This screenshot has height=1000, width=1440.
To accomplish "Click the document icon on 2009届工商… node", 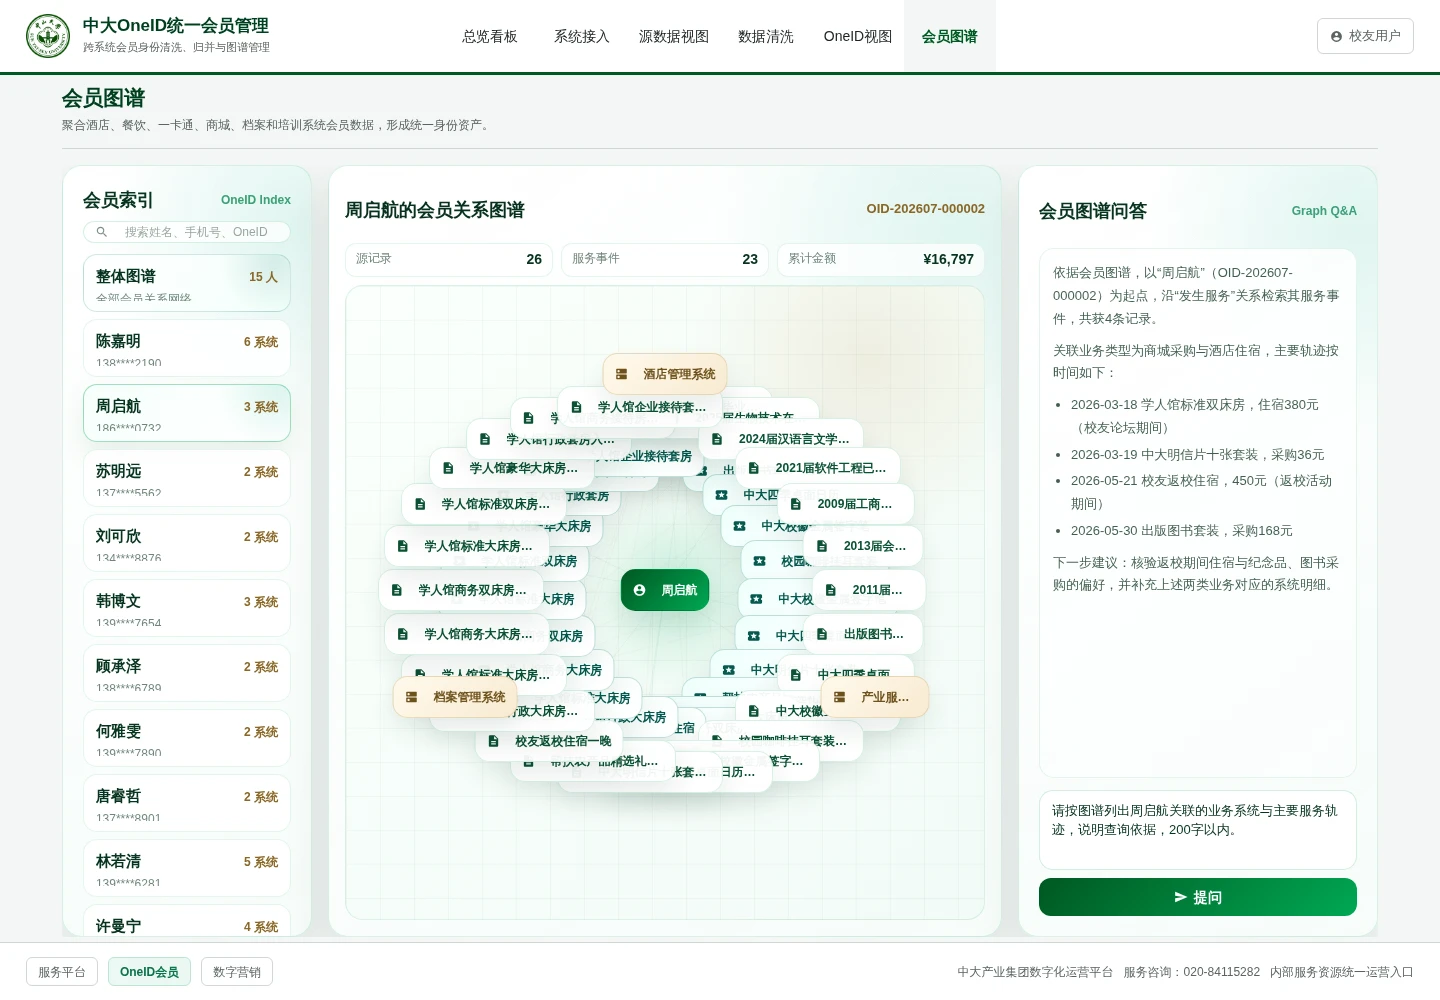I will [x=795, y=504].
